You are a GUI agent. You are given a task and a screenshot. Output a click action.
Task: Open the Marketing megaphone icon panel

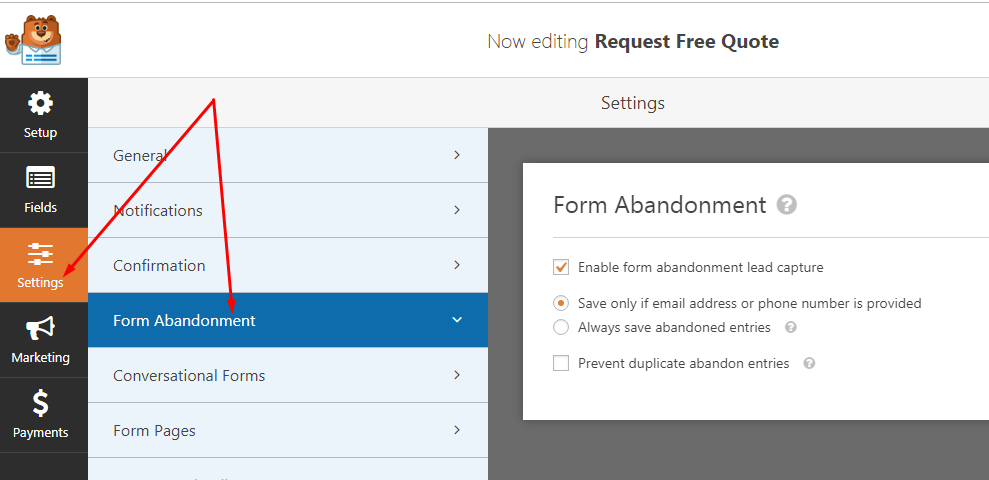(x=40, y=329)
